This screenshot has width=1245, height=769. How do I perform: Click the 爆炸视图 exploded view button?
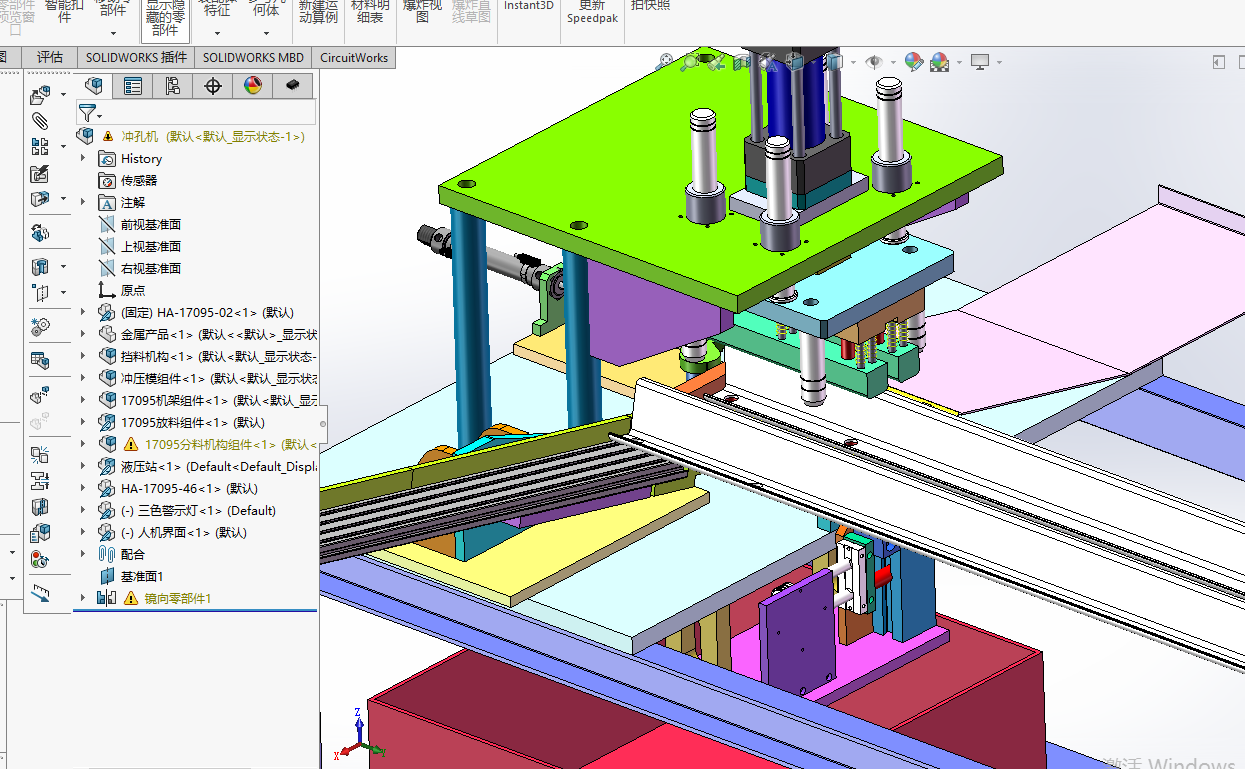click(x=422, y=12)
